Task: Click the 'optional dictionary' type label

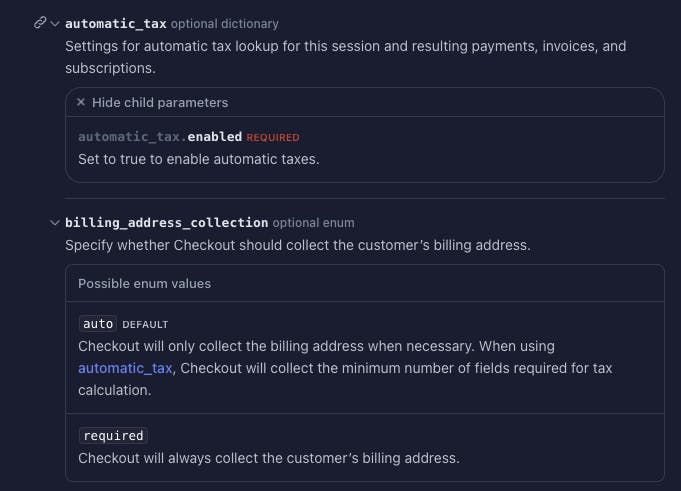Action: click(225, 23)
